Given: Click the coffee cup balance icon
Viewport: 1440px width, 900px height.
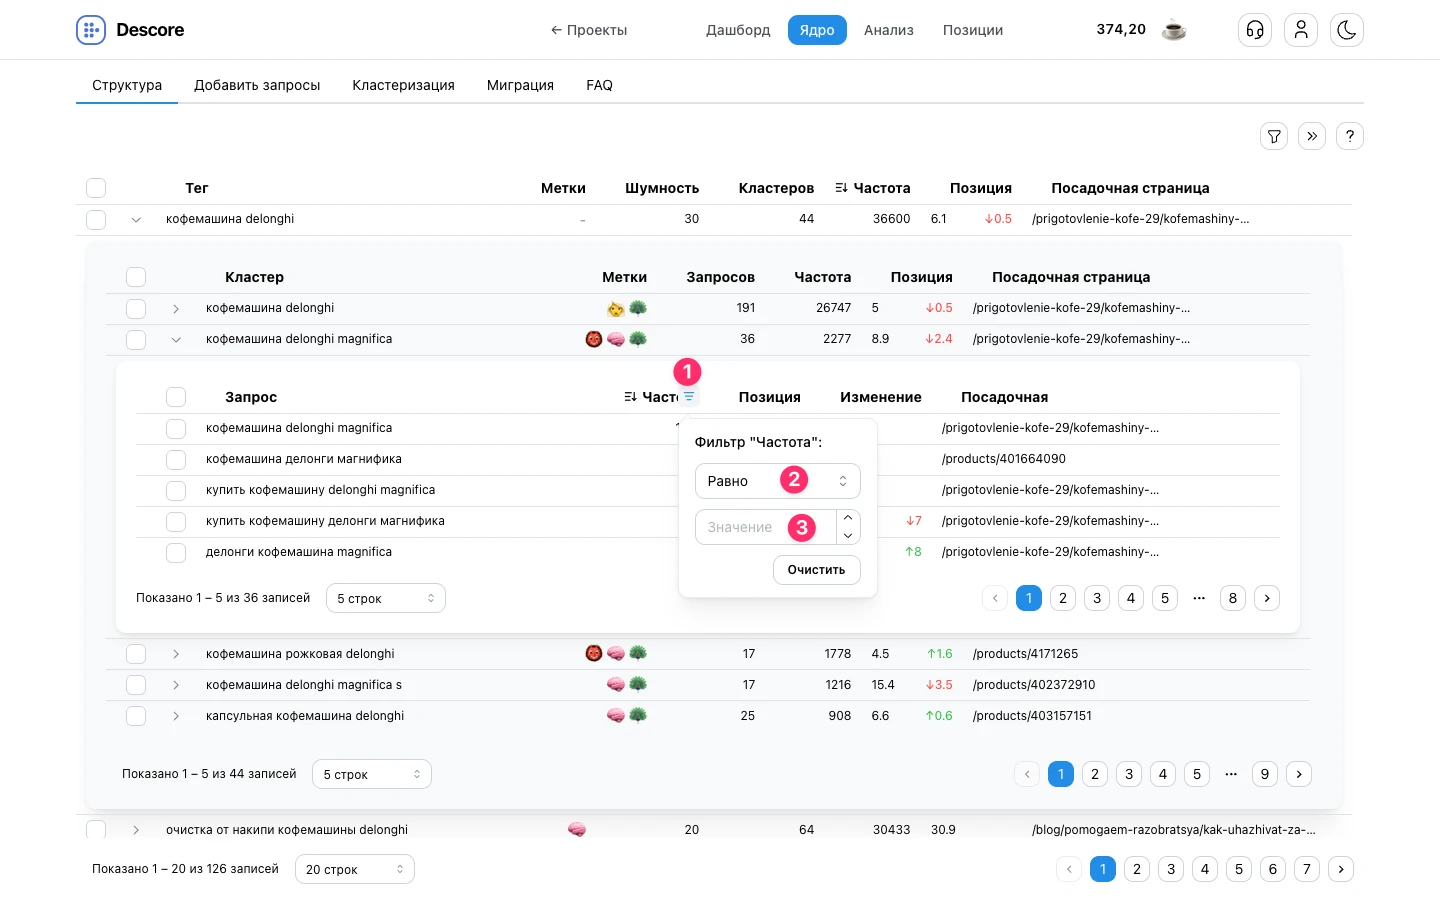Looking at the screenshot, I should click(x=1174, y=30).
